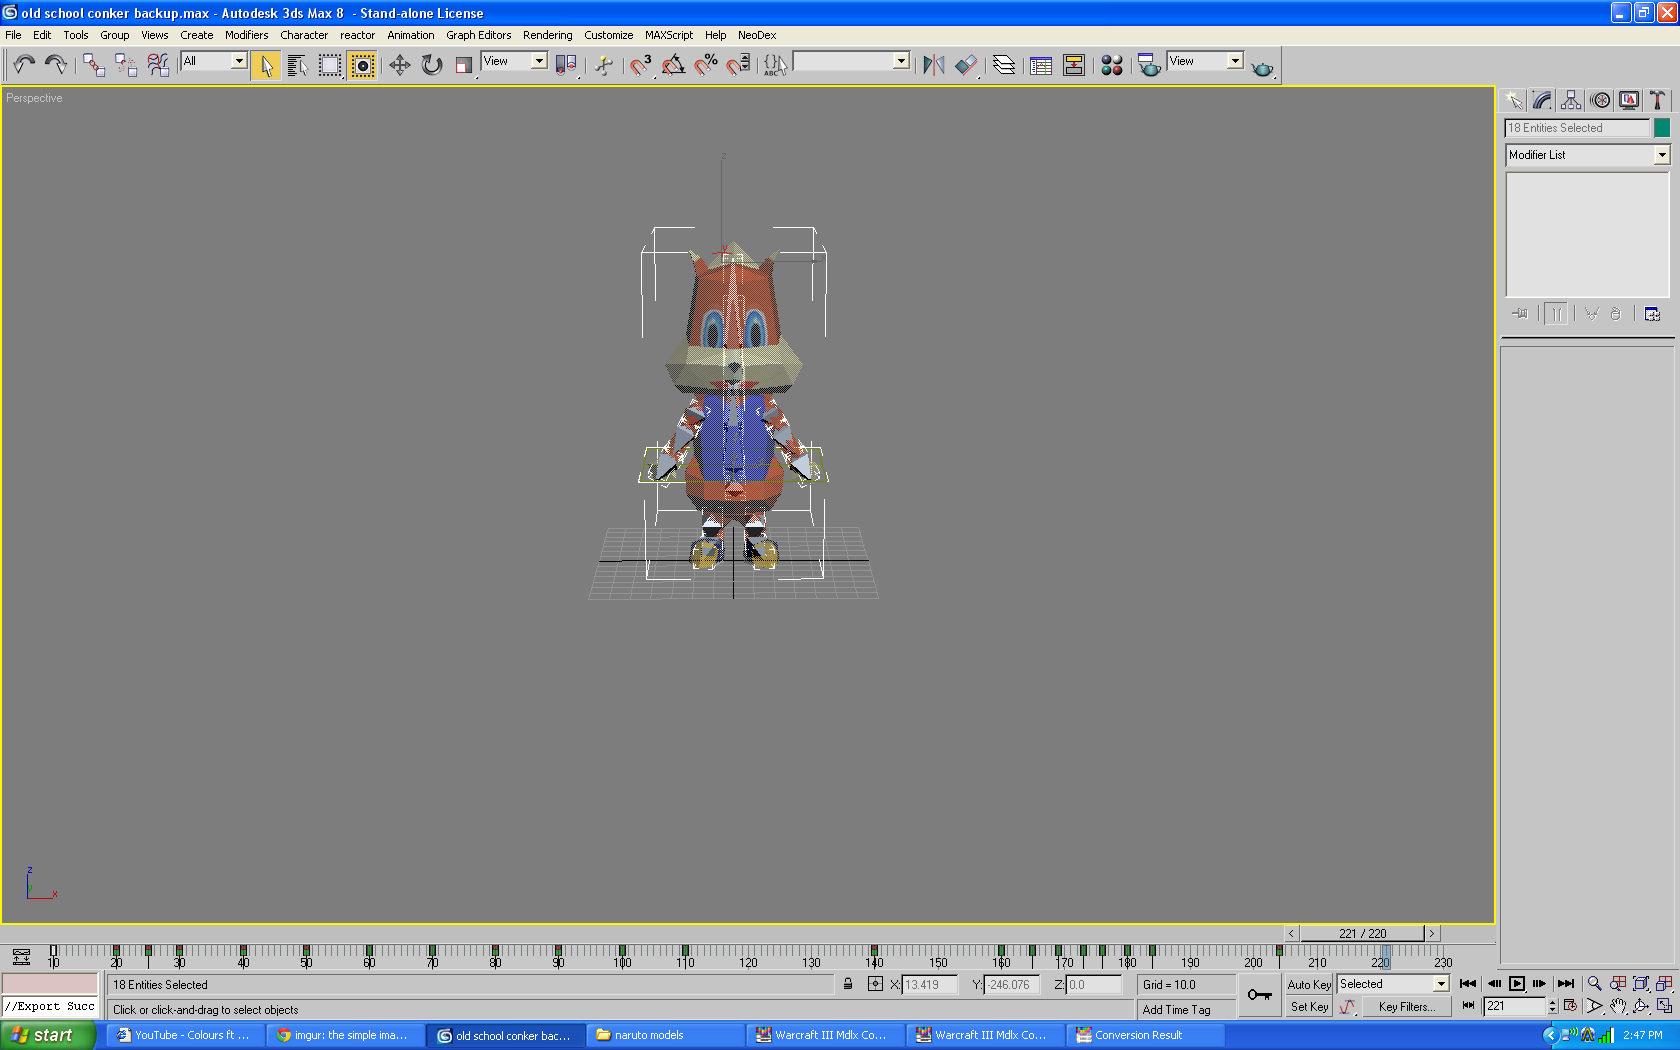Viewport: 1680px width, 1050px height.
Task: Activate the Unlink Selection tool
Action: pyautogui.click(x=126, y=65)
